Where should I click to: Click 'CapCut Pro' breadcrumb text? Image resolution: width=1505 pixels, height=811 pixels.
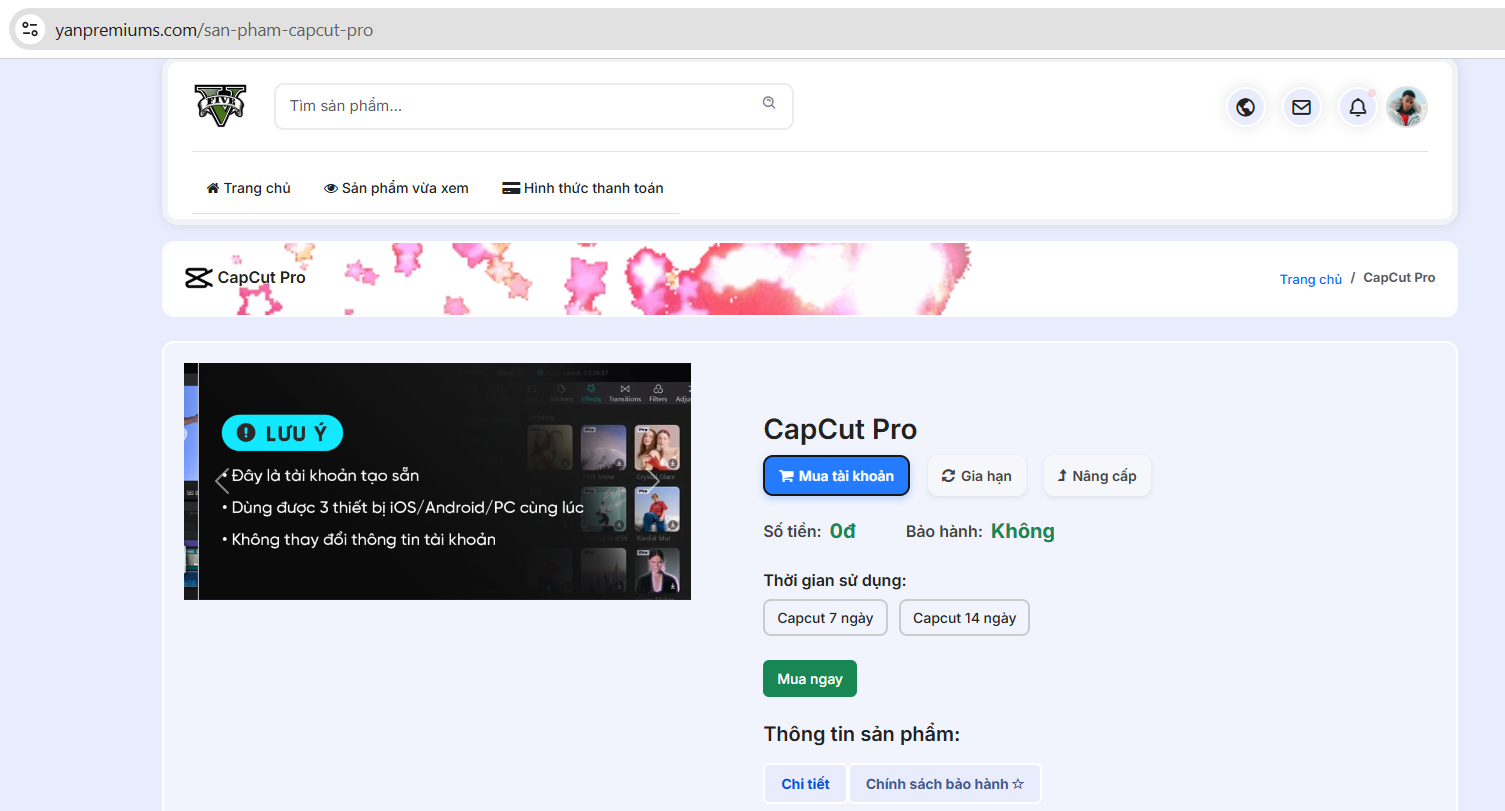1399,278
